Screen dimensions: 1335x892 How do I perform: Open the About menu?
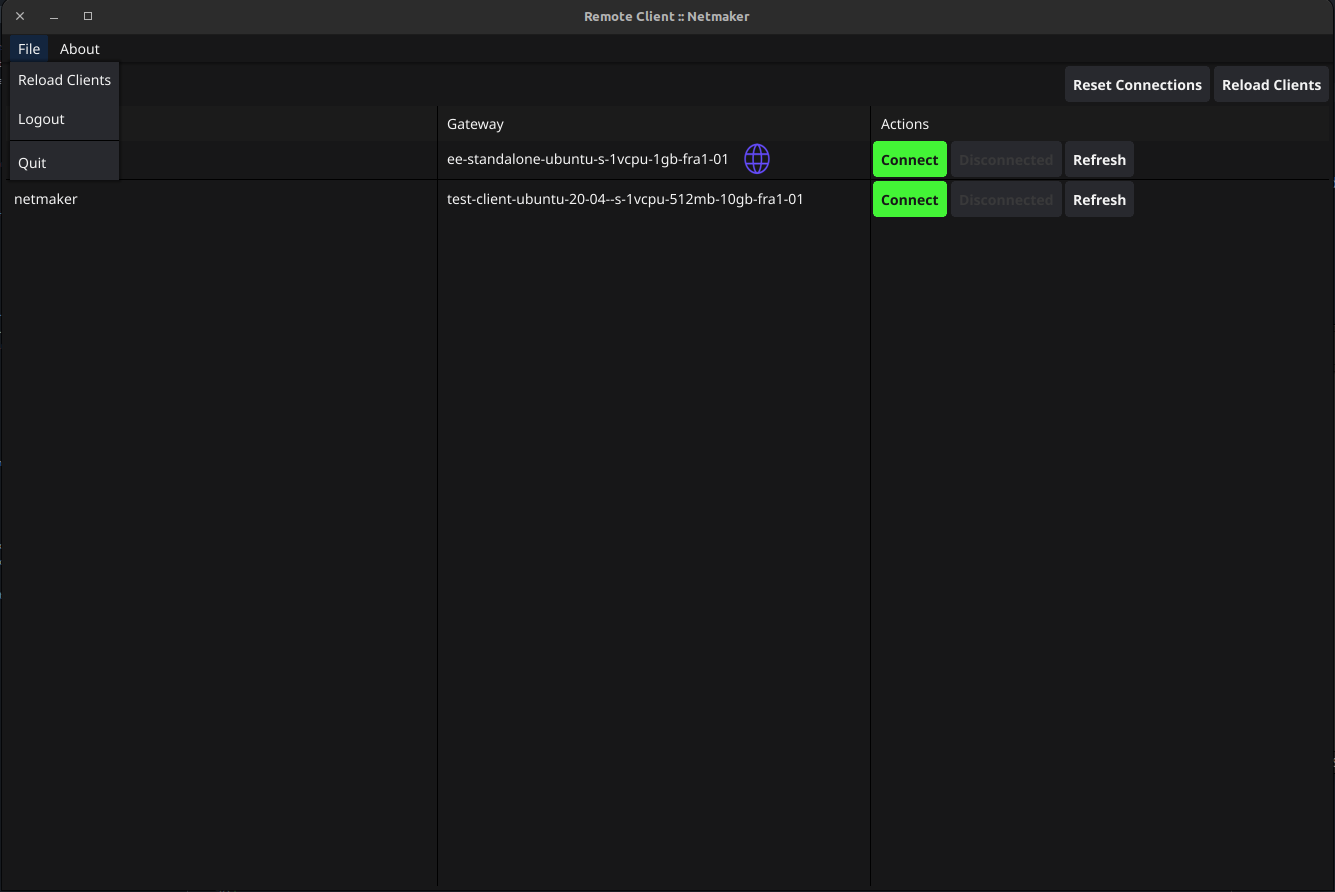pos(80,49)
